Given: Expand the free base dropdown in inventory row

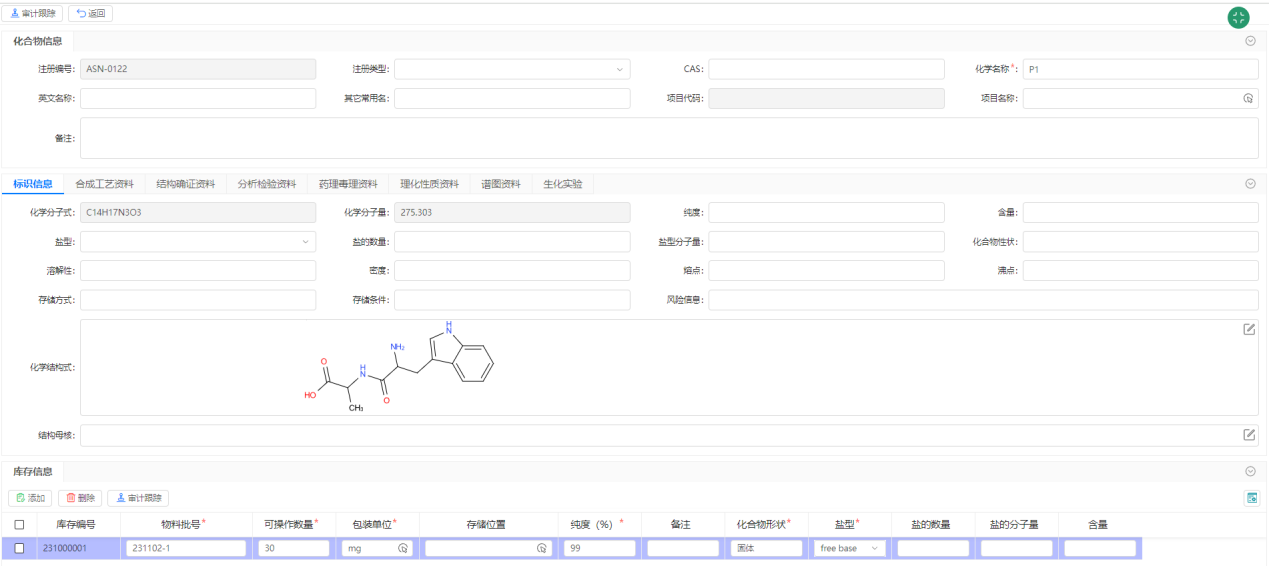Looking at the screenshot, I should coord(875,548).
